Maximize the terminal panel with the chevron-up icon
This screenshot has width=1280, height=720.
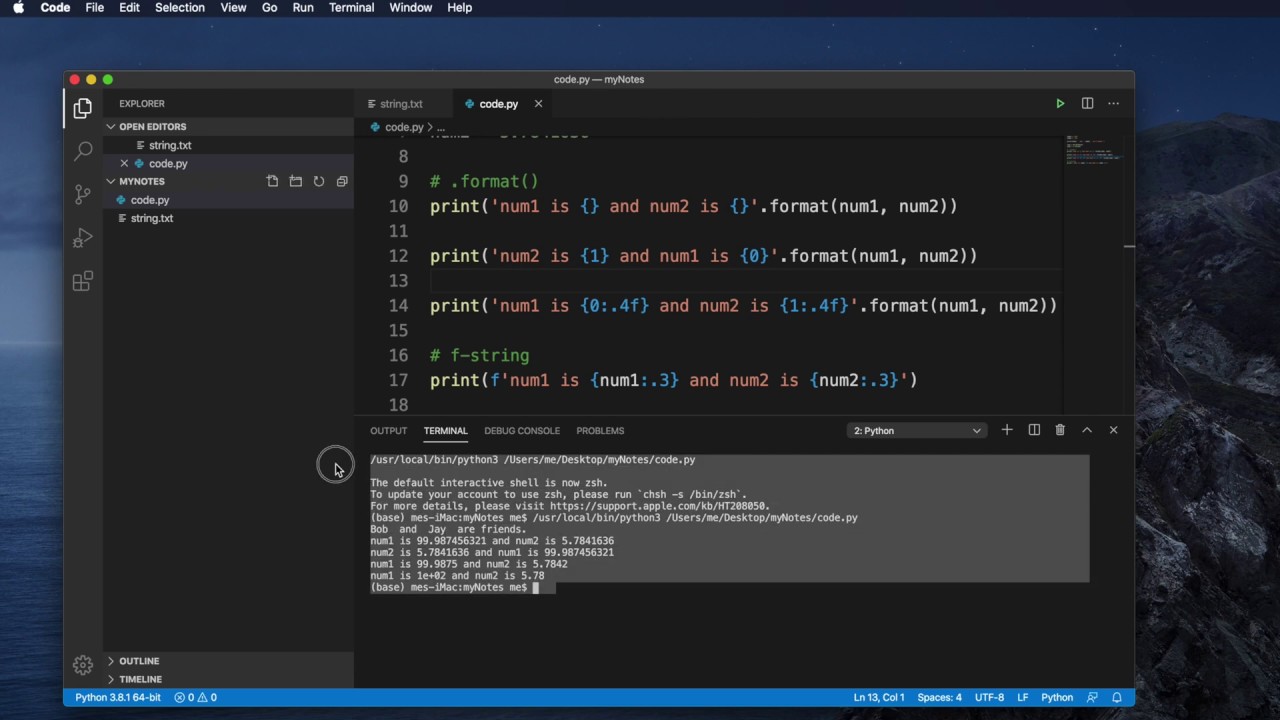point(1087,430)
